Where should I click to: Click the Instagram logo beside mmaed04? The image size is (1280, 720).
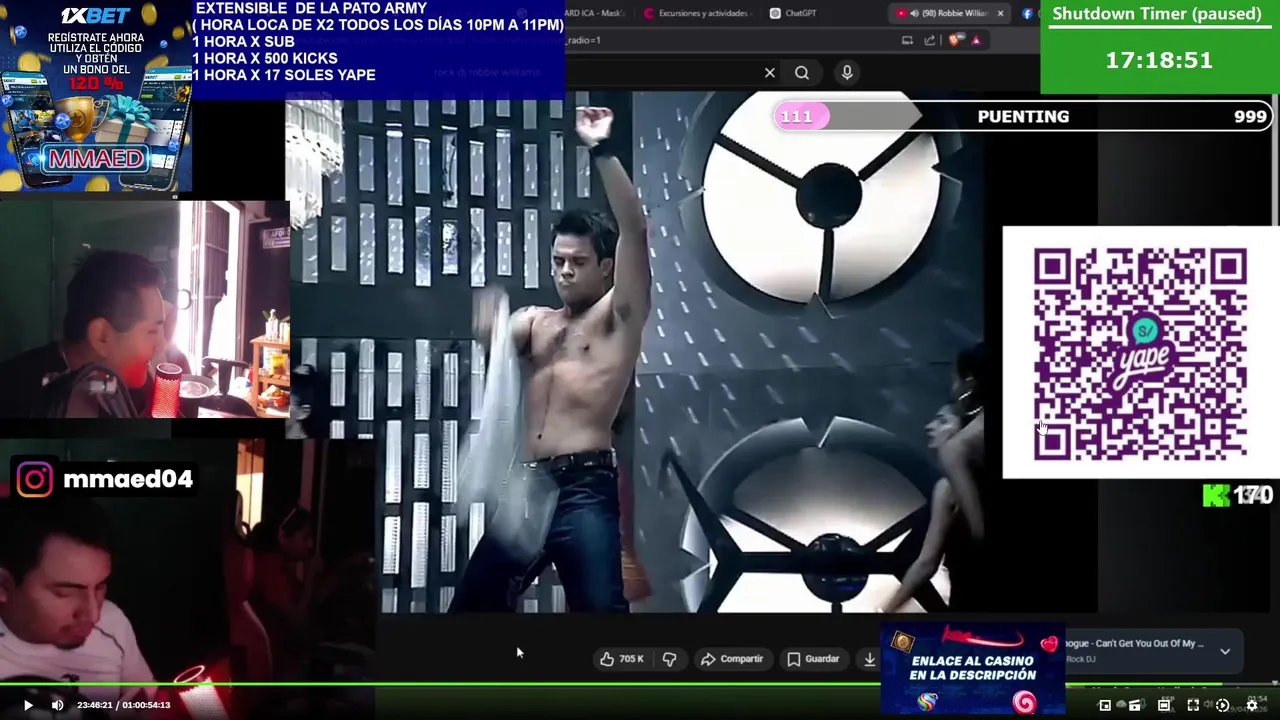(35, 479)
